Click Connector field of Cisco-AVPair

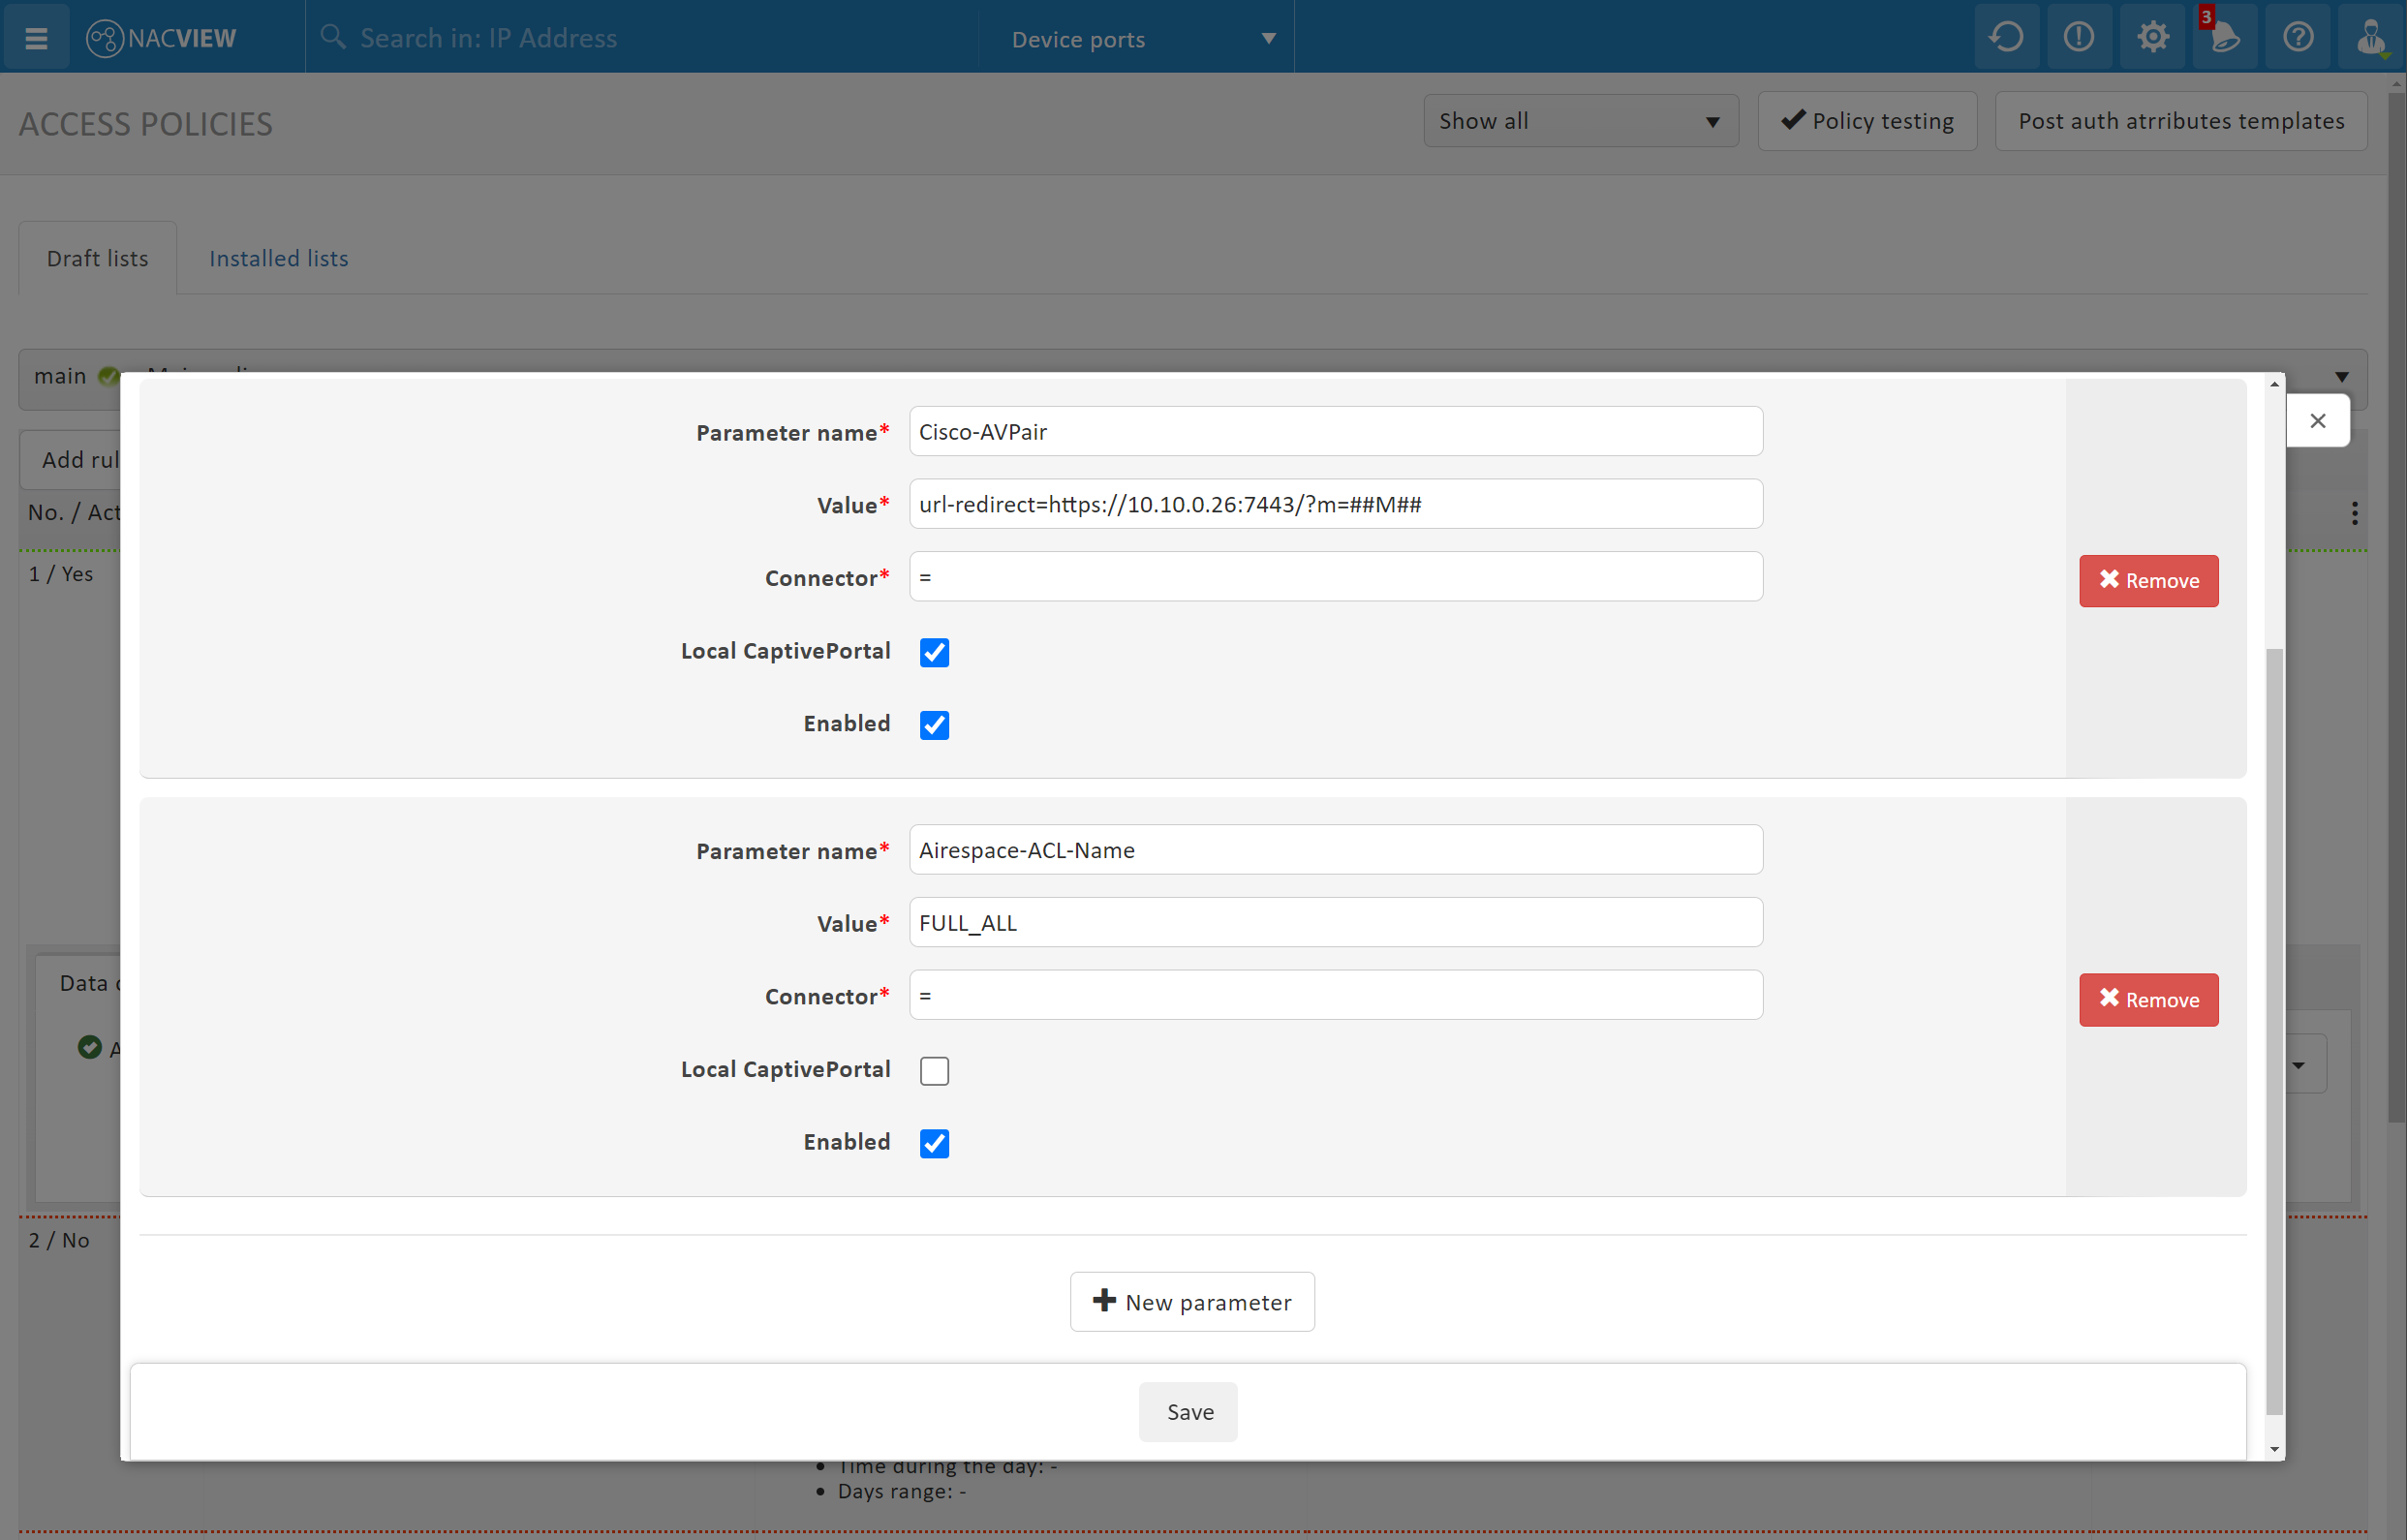(x=1335, y=577)
